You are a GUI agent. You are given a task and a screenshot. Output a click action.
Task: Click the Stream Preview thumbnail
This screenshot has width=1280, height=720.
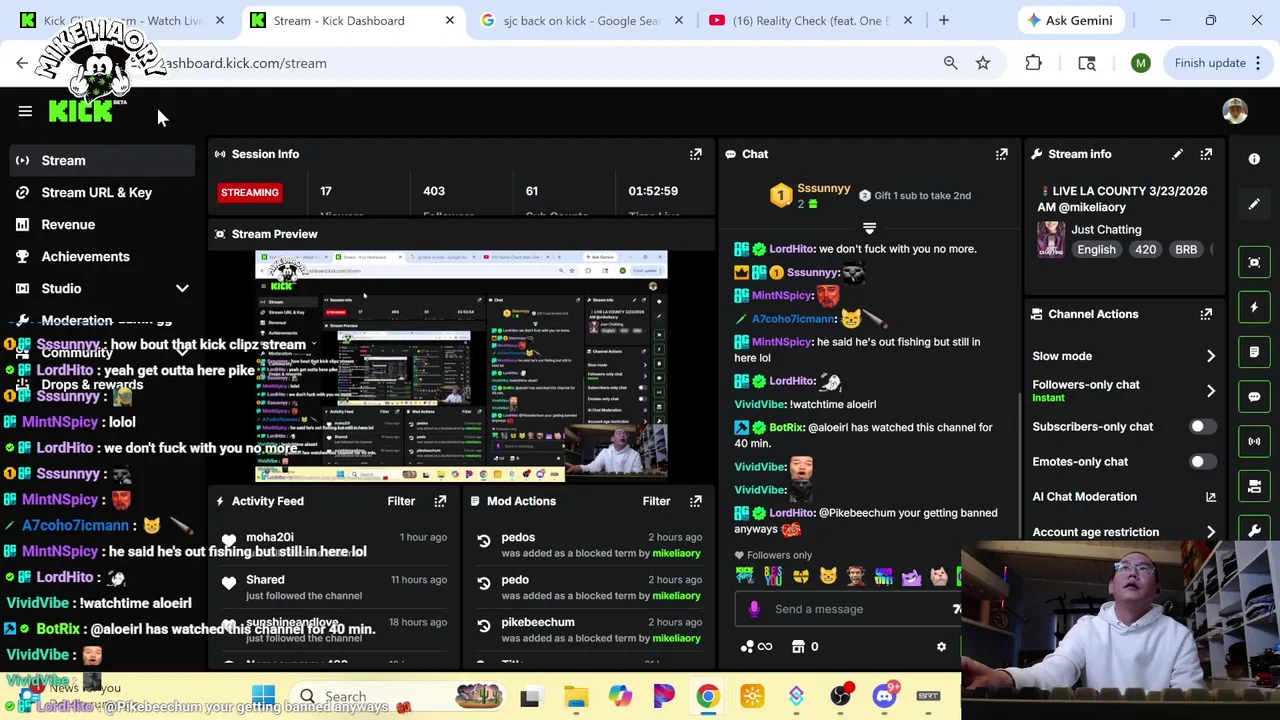tap(461, 366)
